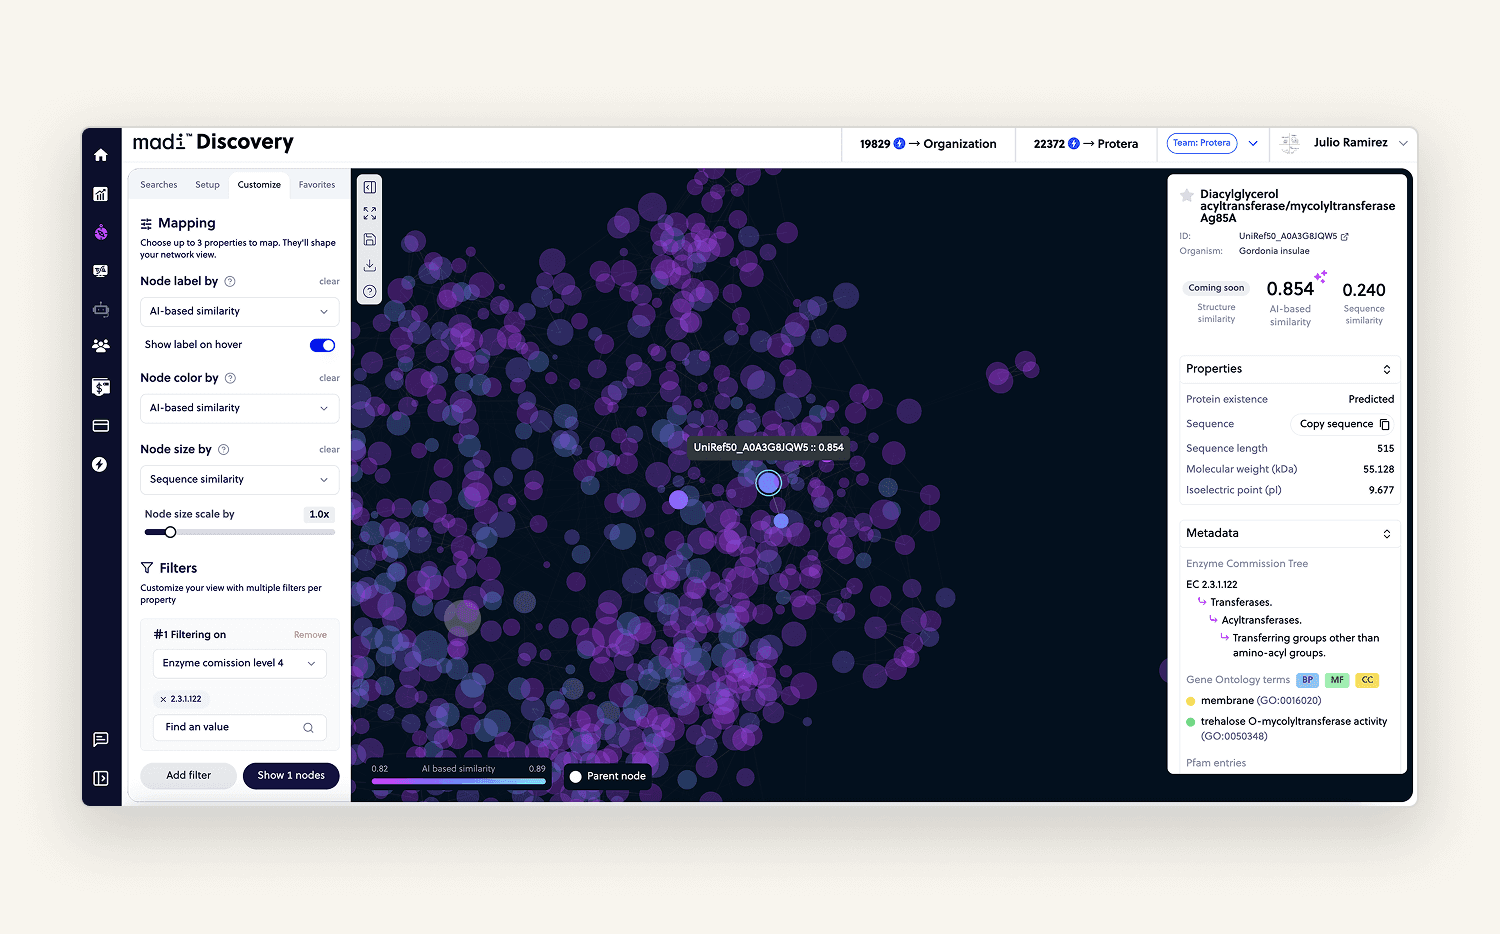1500x934 pixels.
Task: Expand the Node size by dropdown
Action: tap(239, 480)
